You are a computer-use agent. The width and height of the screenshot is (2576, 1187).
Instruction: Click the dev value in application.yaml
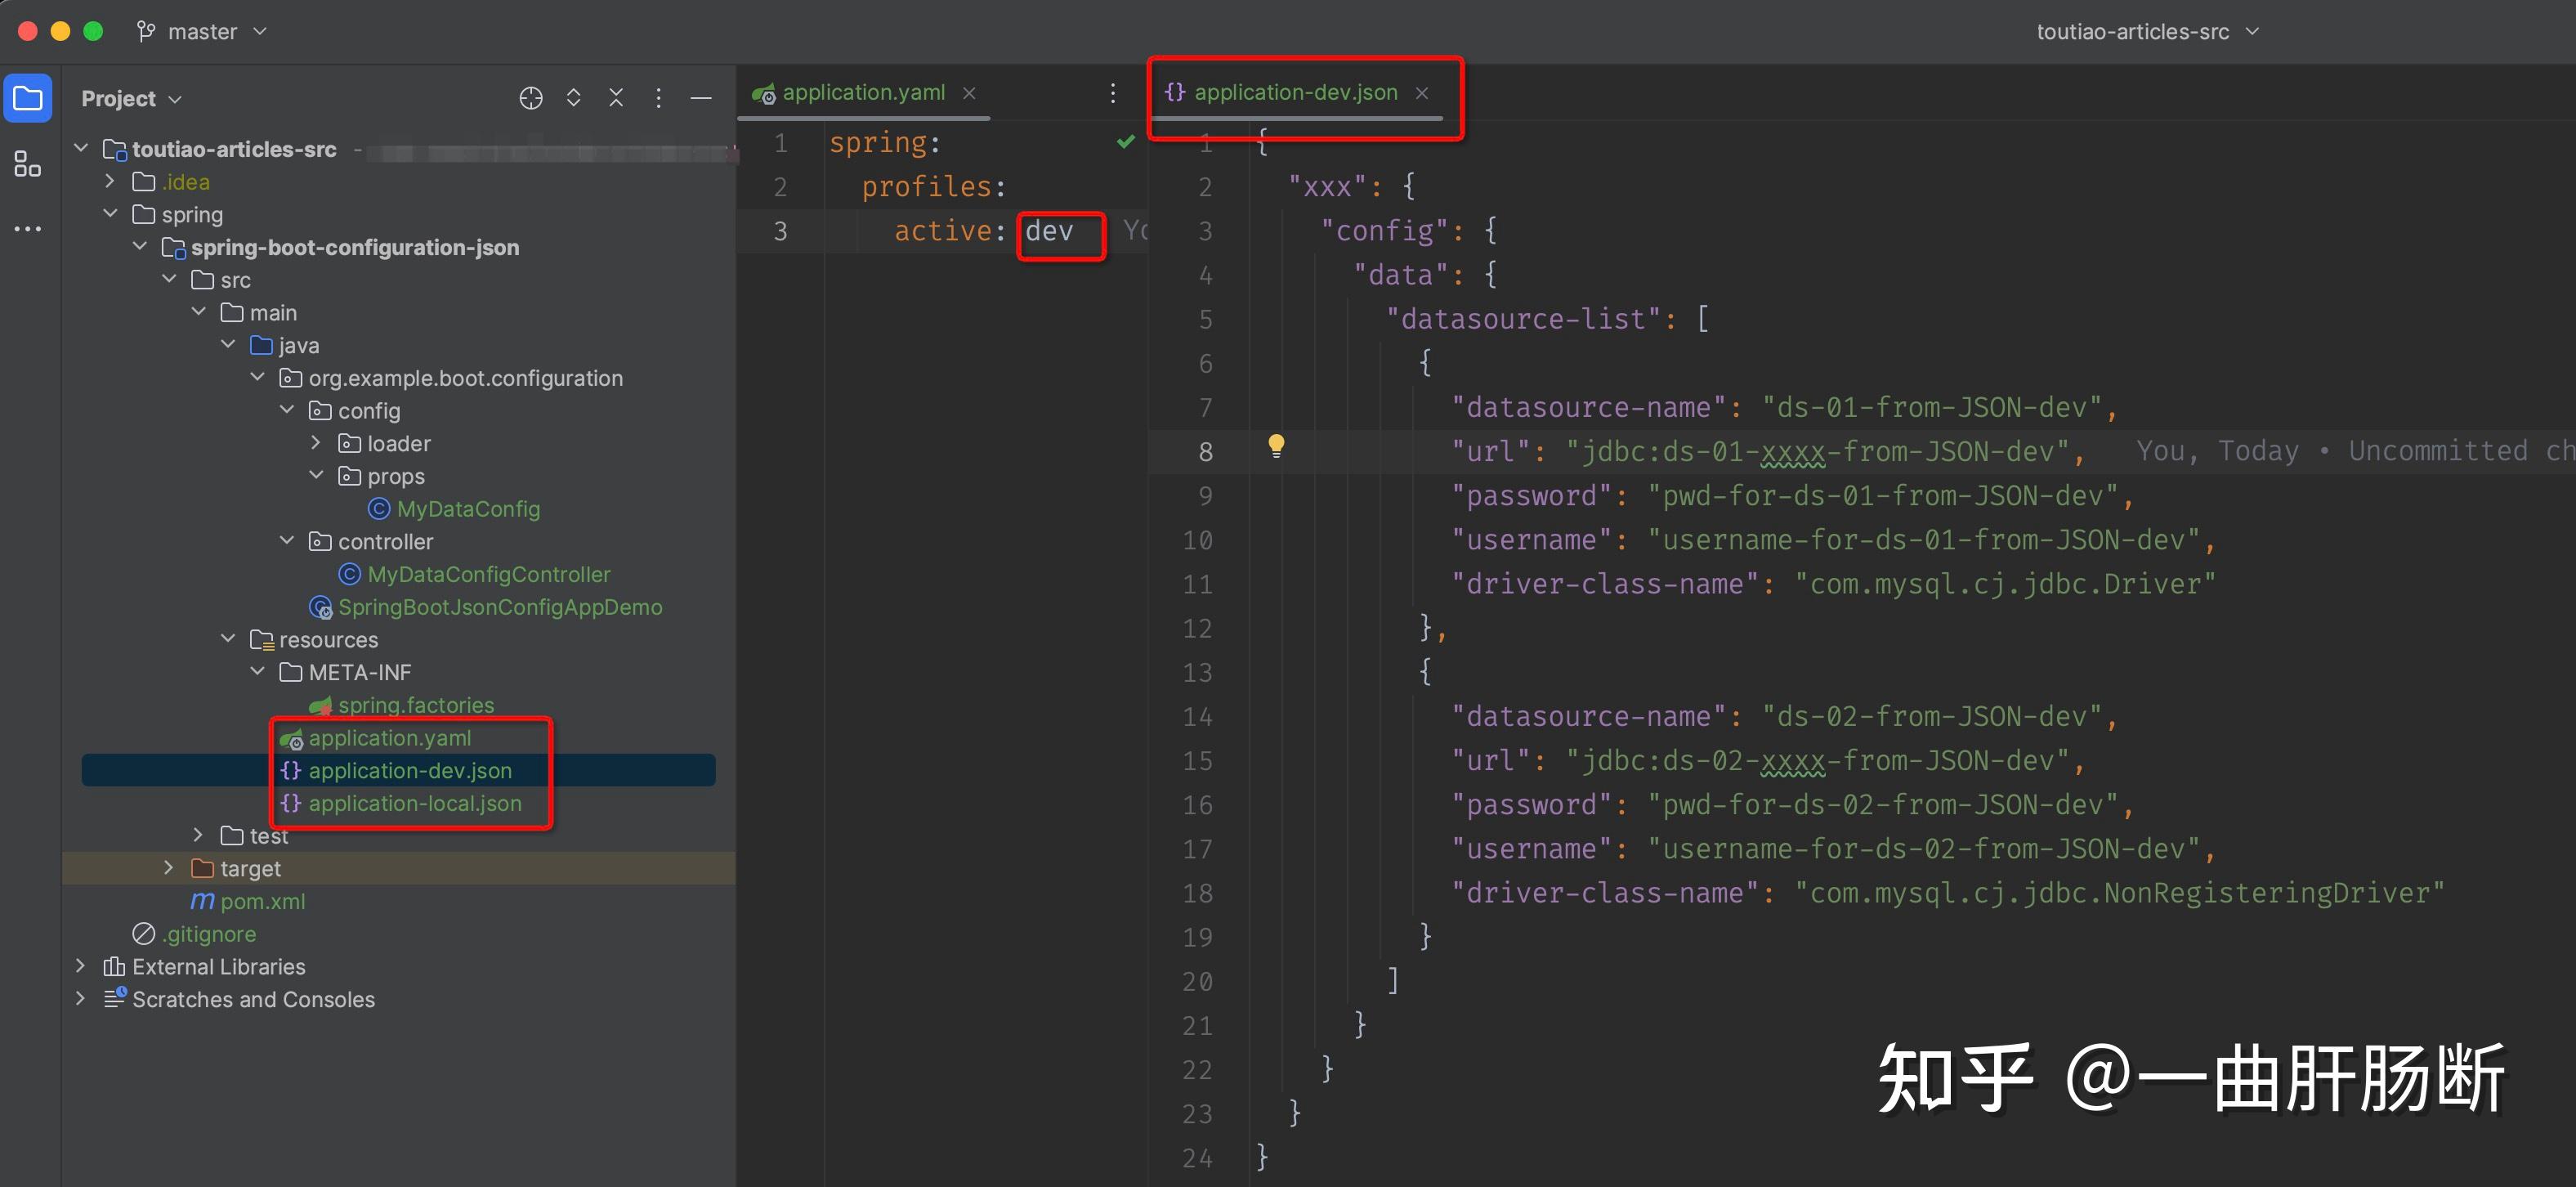pyautogui.click(x=1049, y=231)
